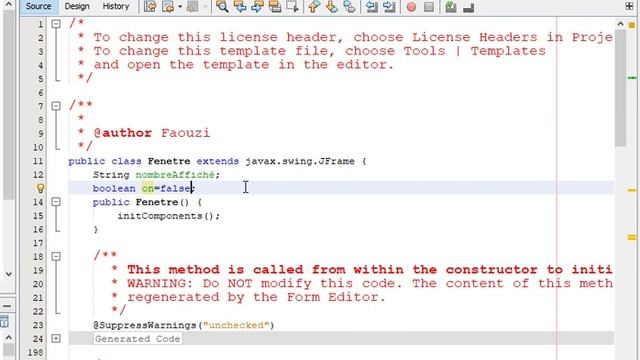Click on 'javax.swing.JFrame' class reference

[300, 161]
